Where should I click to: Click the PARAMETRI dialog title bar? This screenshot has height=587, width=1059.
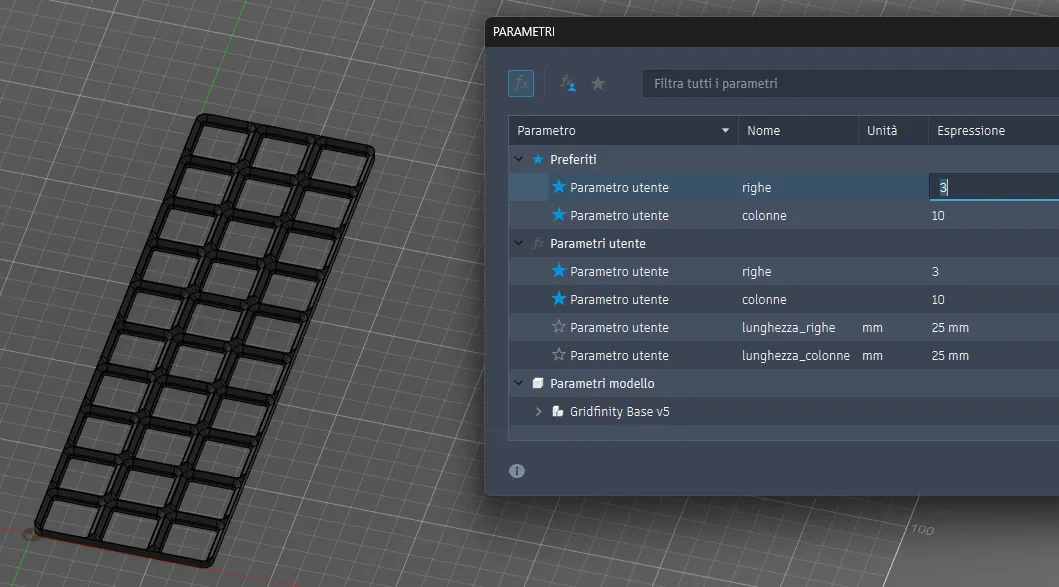(772, 32)
